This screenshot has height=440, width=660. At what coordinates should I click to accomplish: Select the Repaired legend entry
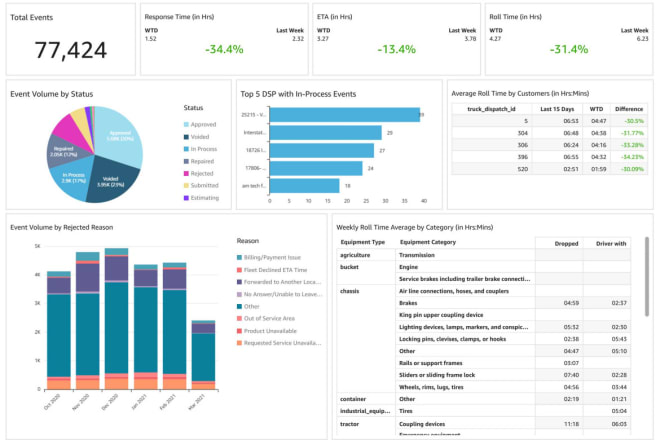(199, 161)
